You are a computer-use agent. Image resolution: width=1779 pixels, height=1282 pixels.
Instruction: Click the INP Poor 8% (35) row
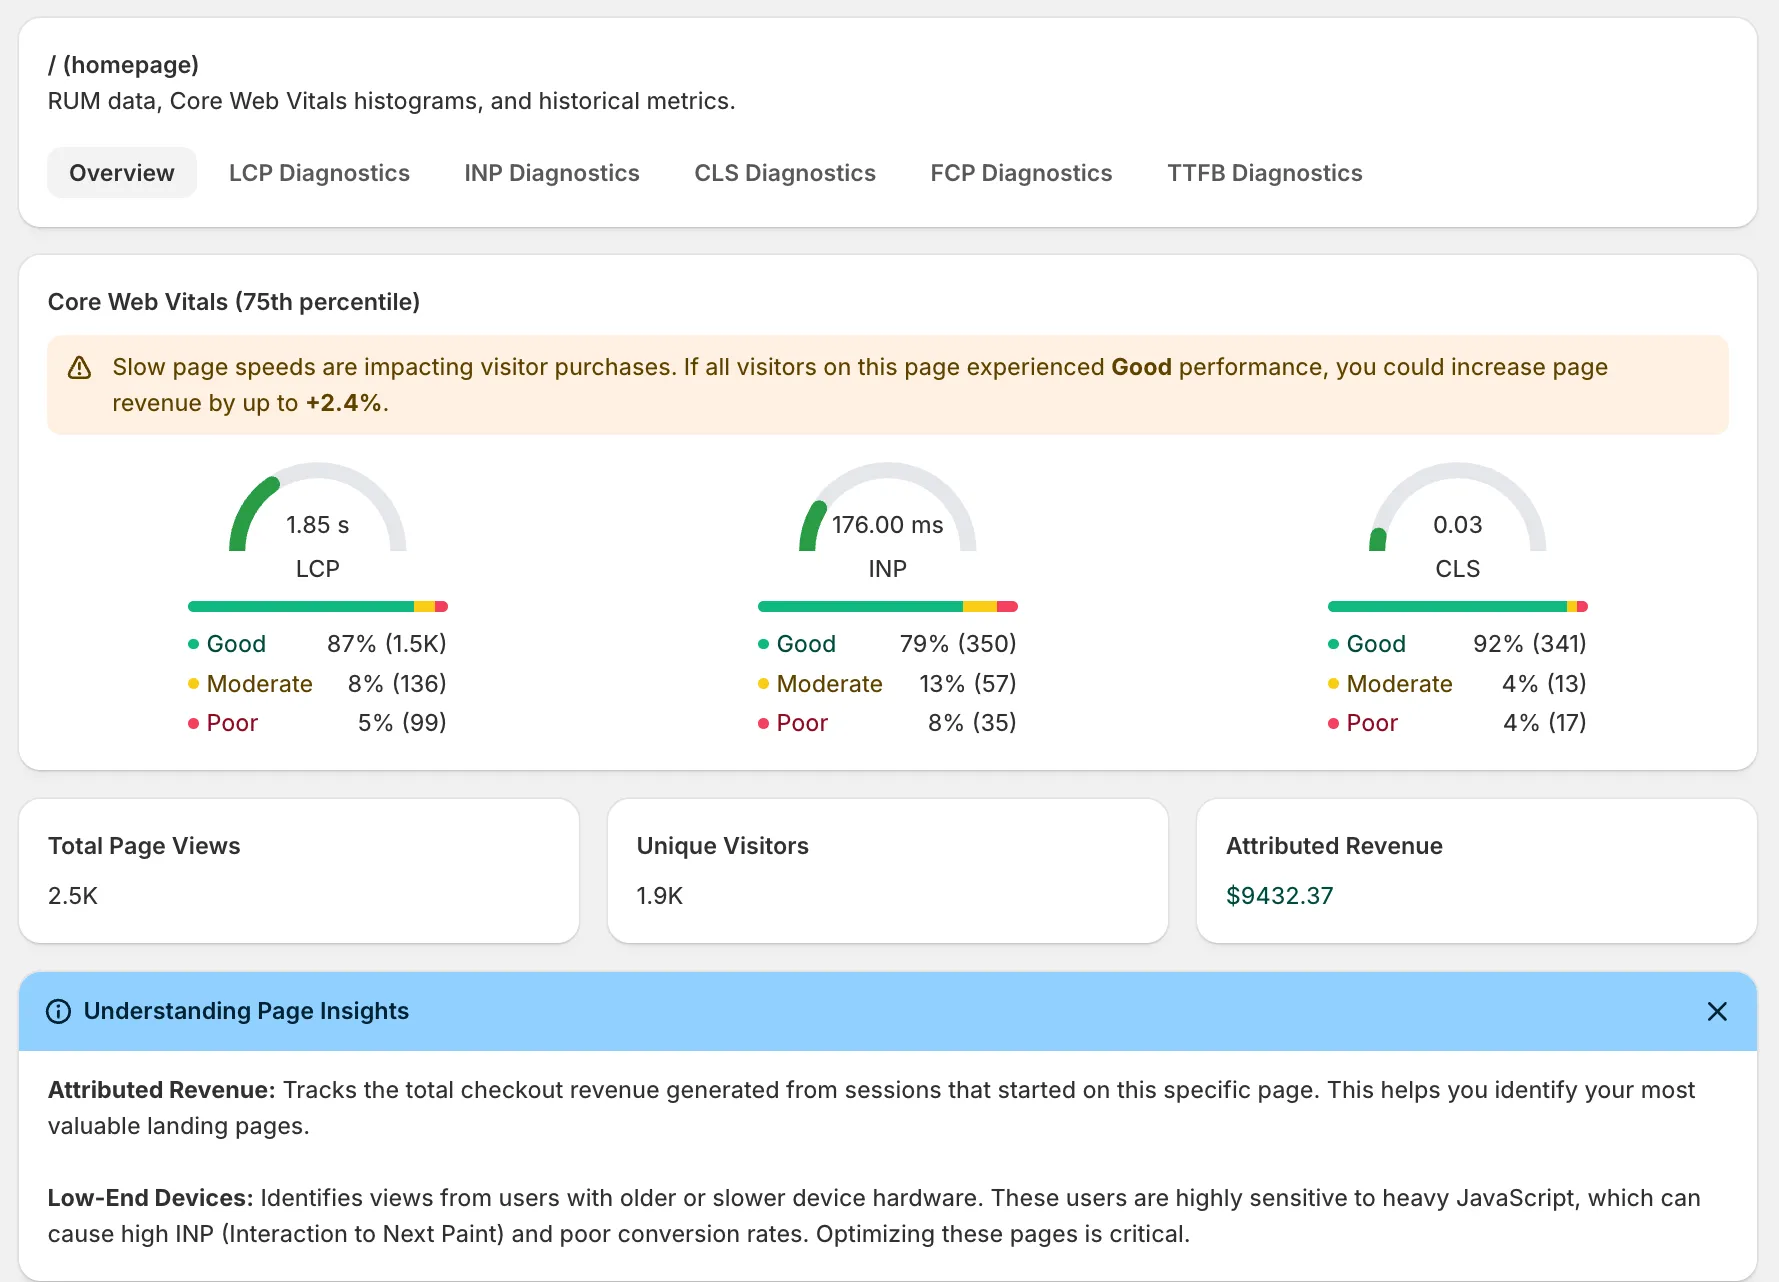click(x=888, y=723)
